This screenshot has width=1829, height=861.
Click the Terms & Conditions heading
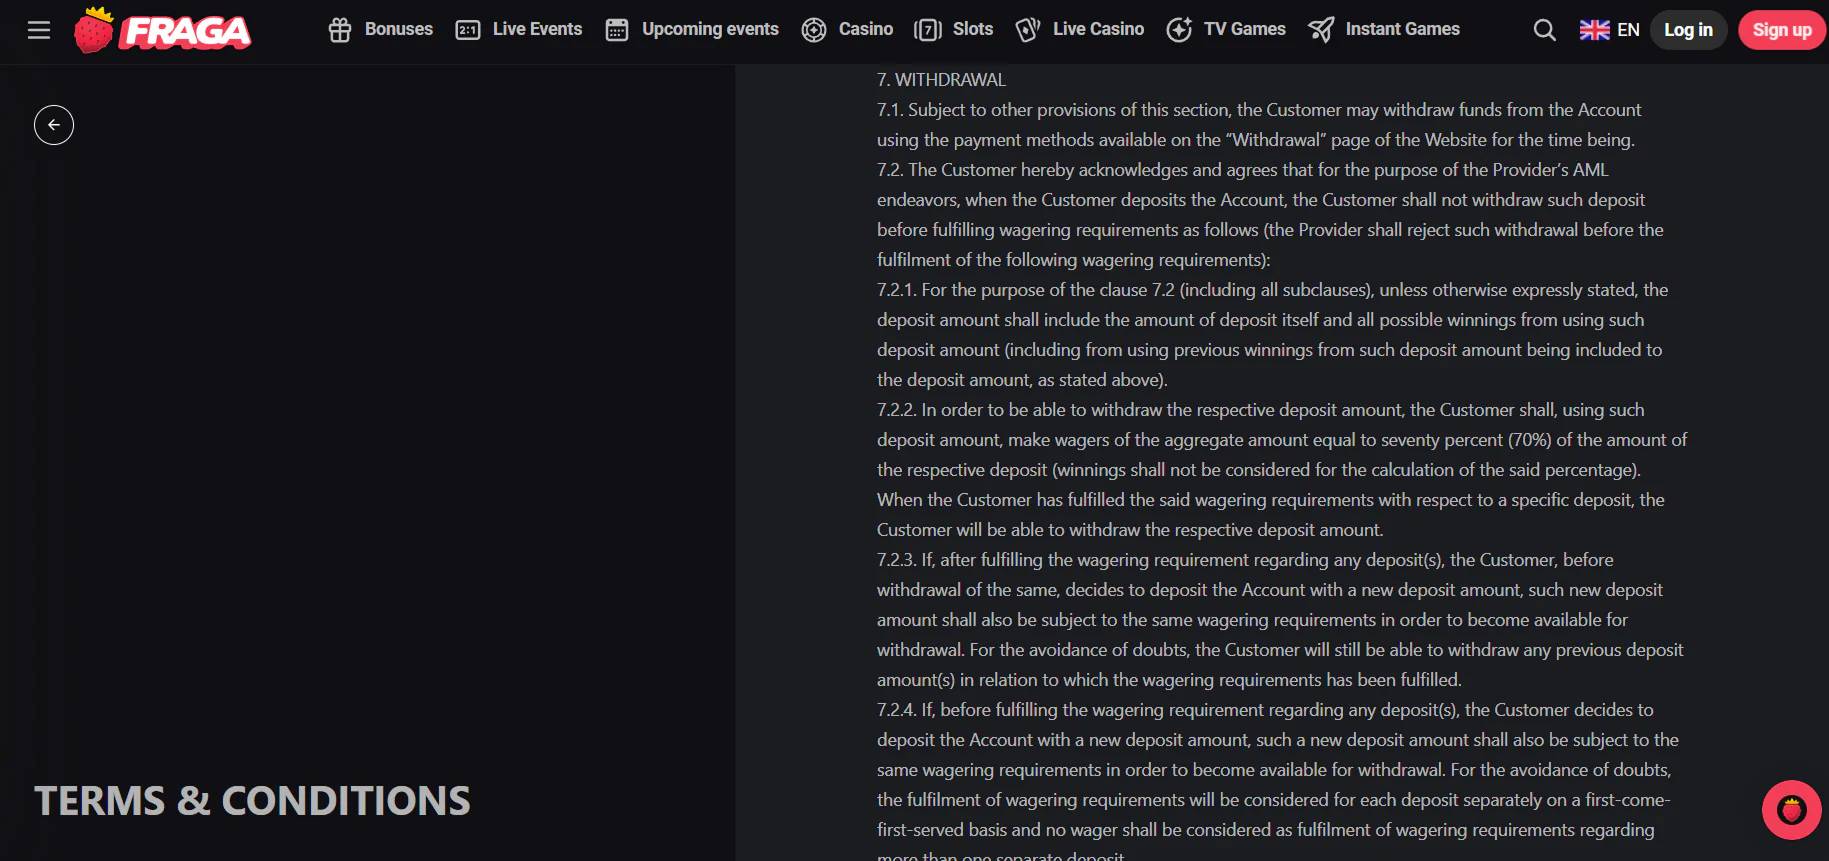(252, 801)
